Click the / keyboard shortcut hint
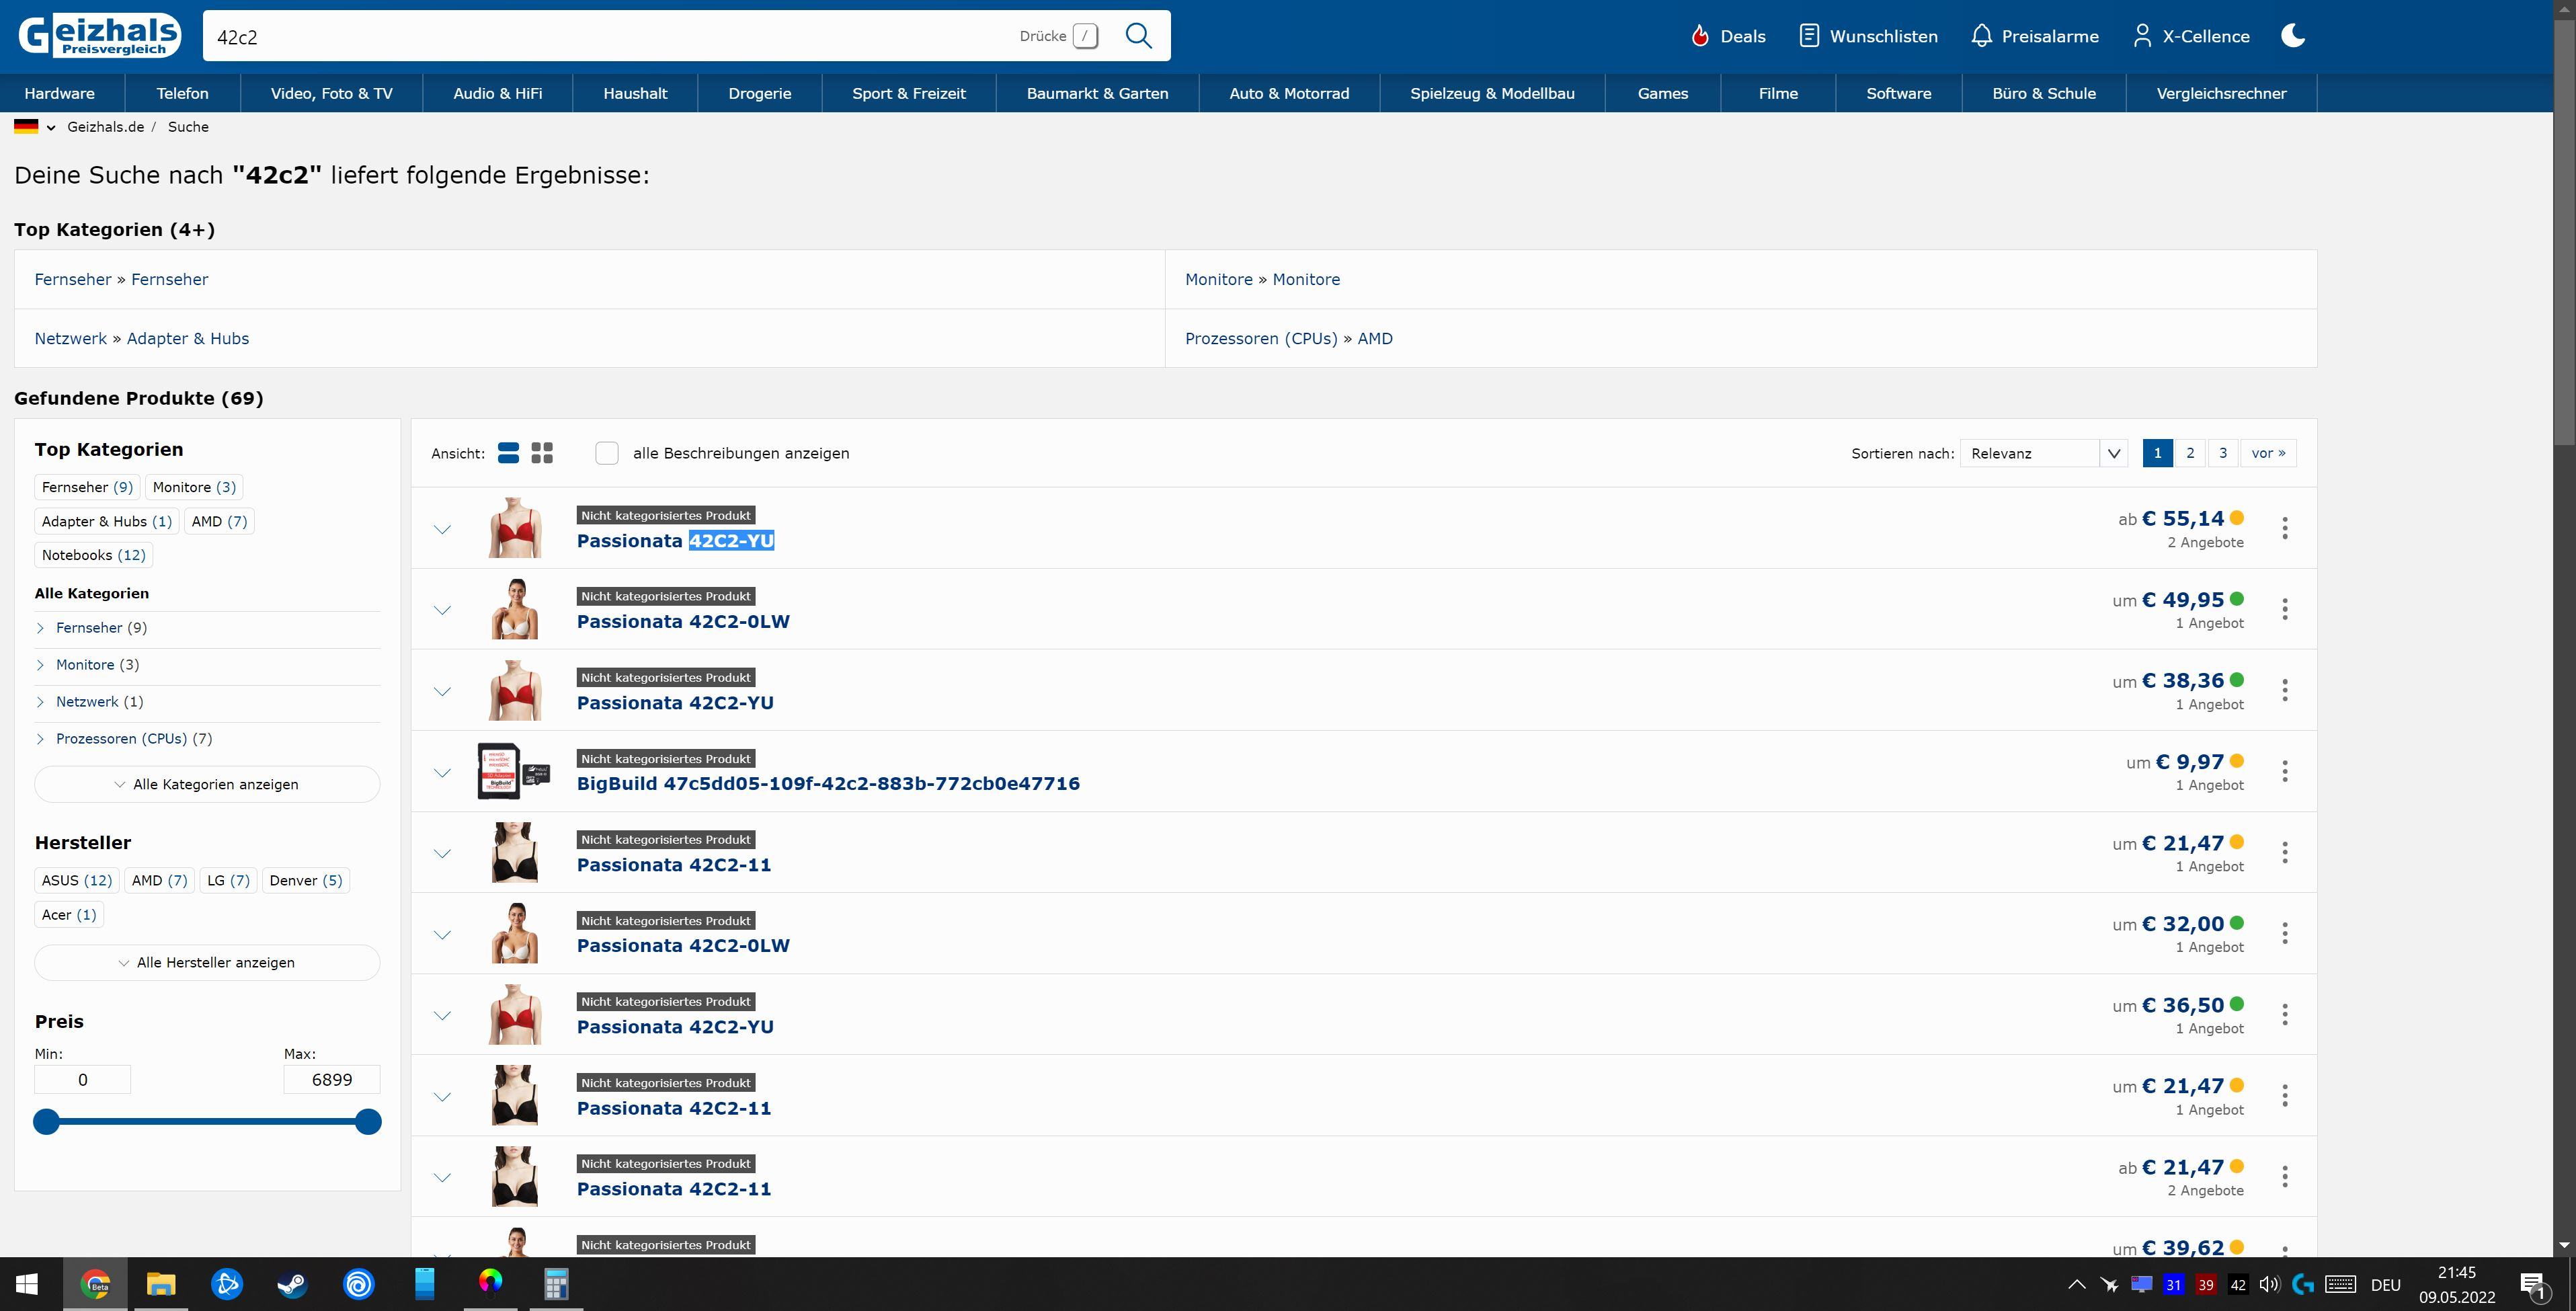 point(1085,36)
